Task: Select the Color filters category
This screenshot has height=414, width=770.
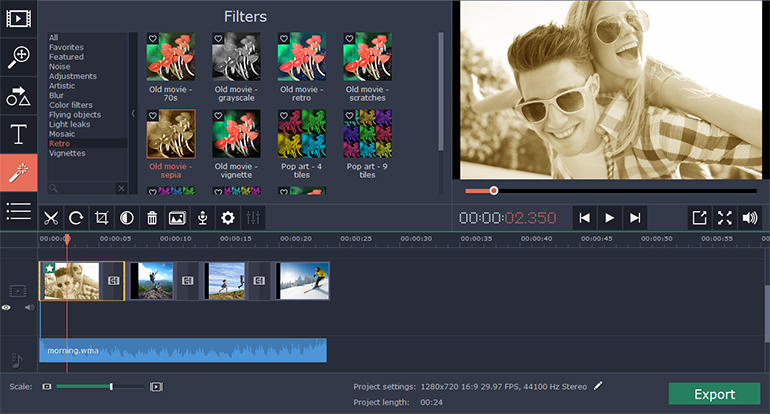Action: coord(71,105)
